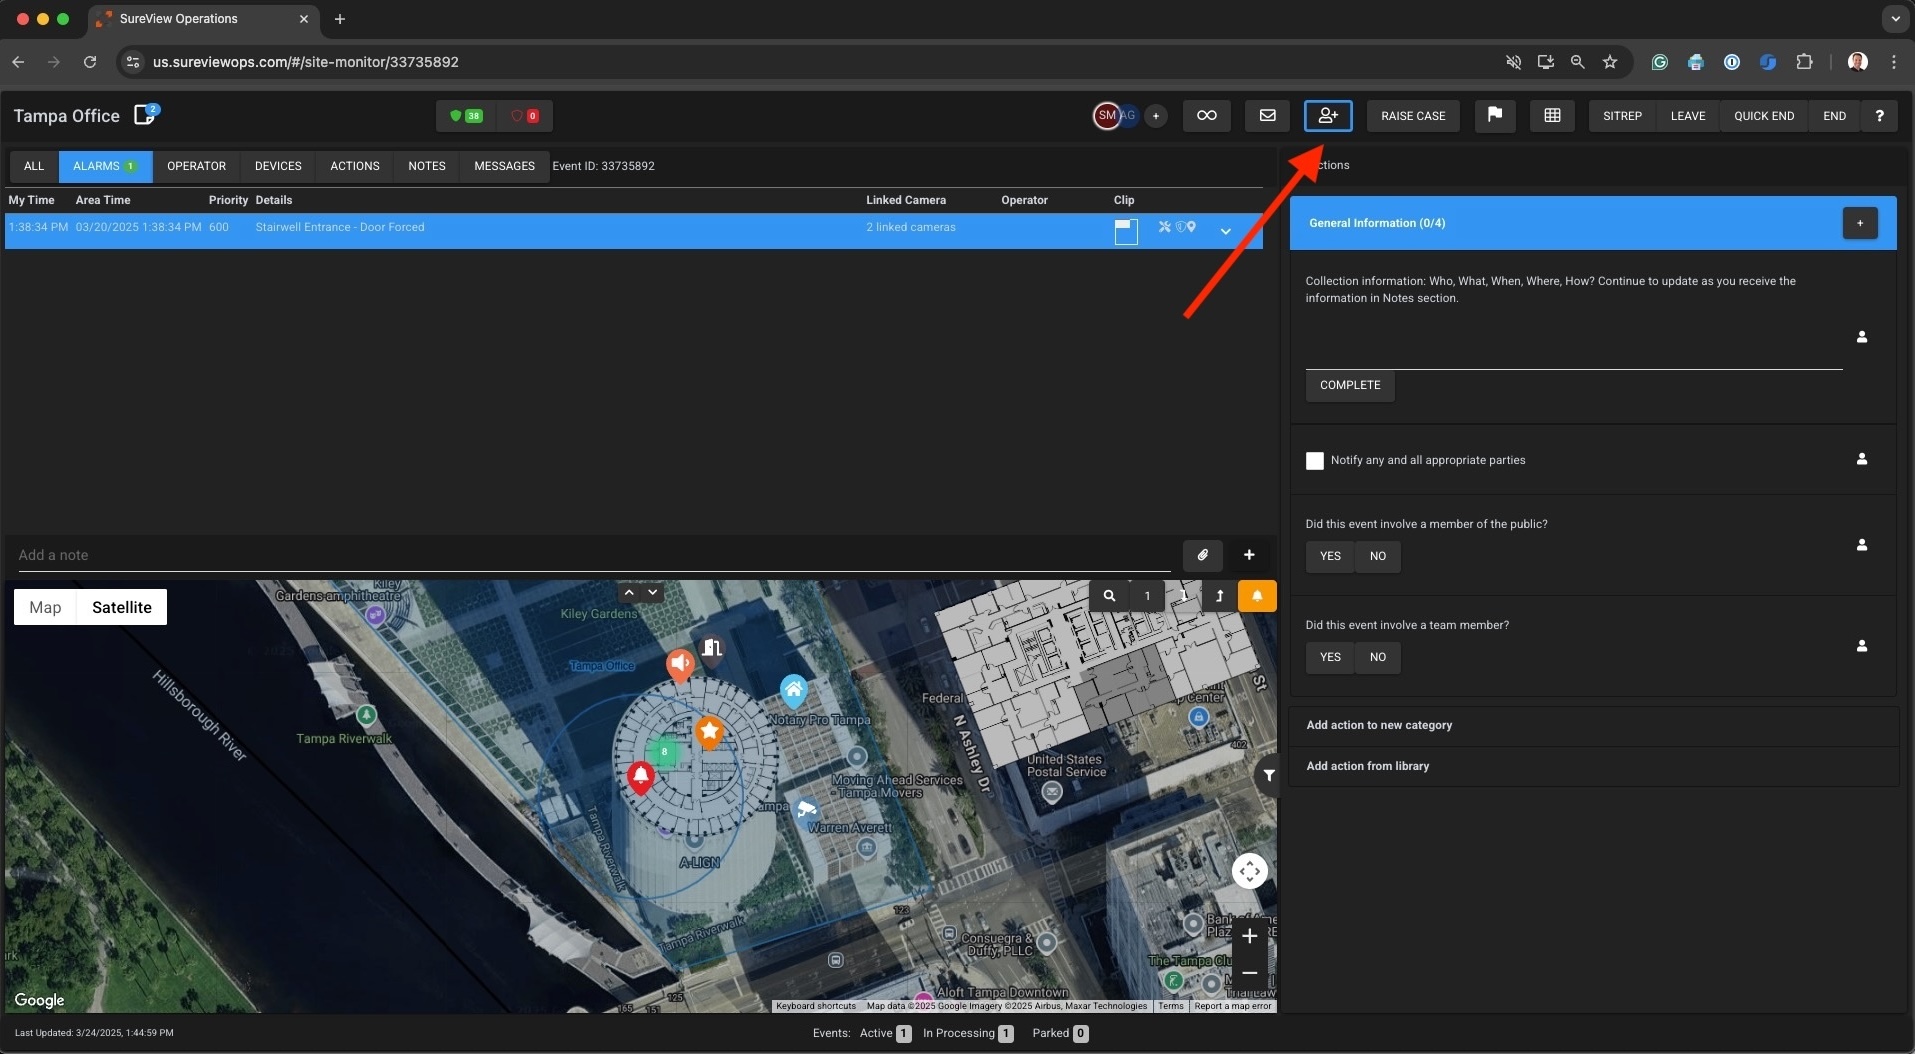The width and height of the screenshot is (1915, 1054).
Task: Open Add action to new category
Action: pyautogui.click(x=1594, y=726)
